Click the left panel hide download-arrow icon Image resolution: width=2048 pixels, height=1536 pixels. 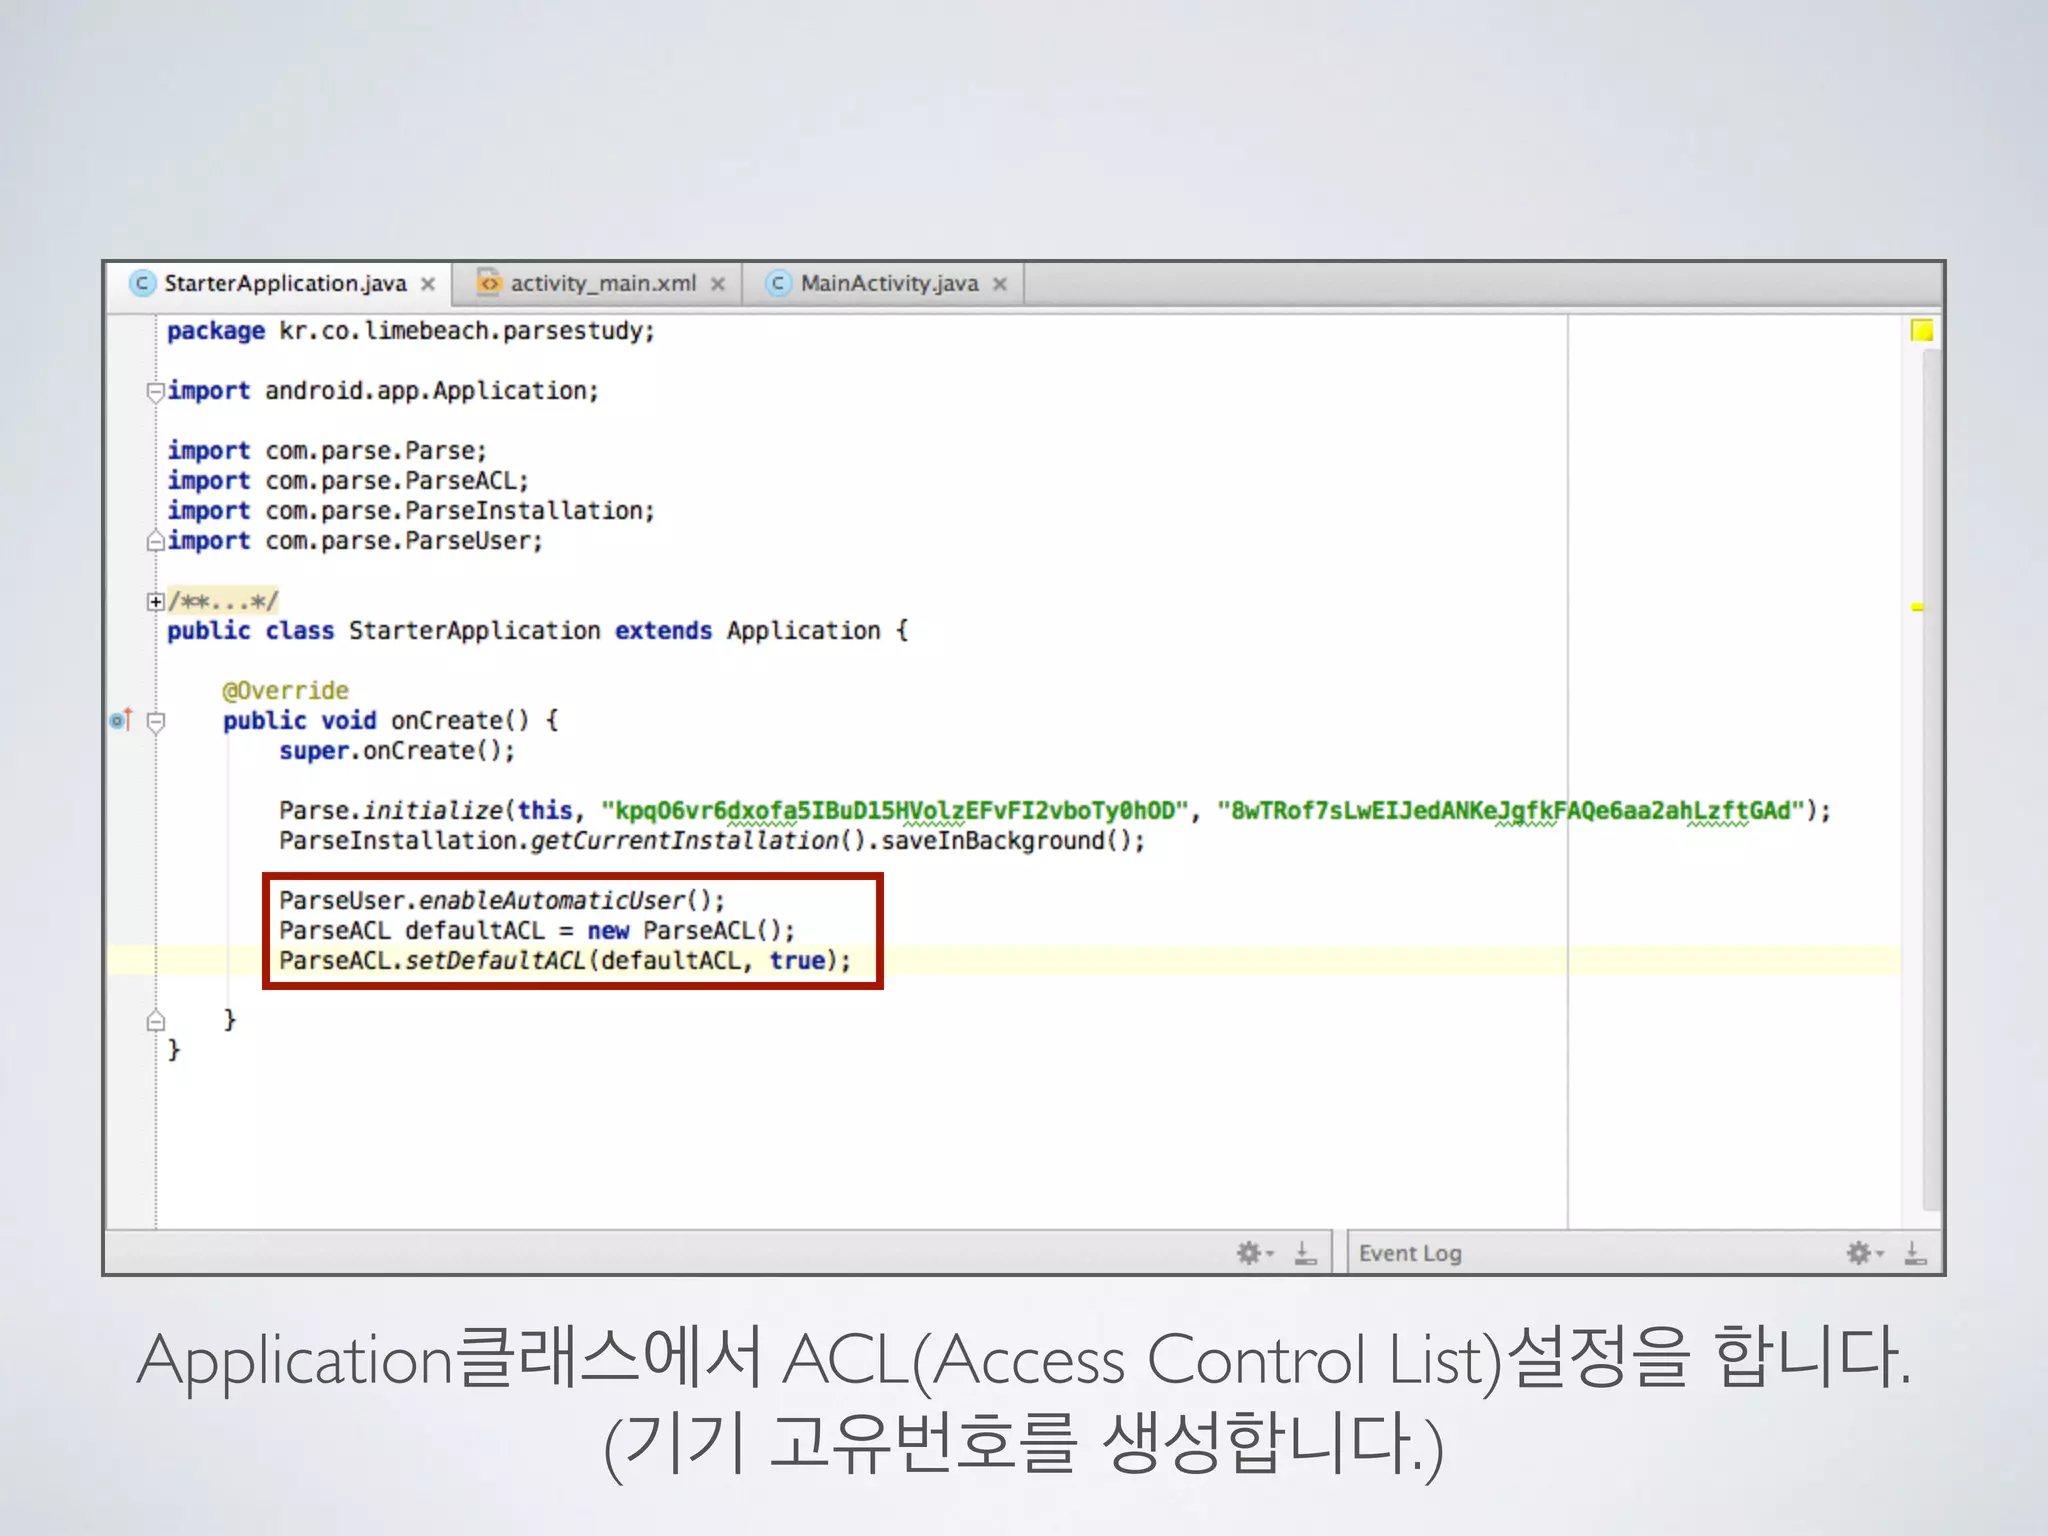pyautogui.click(x=1305, y=1252)
